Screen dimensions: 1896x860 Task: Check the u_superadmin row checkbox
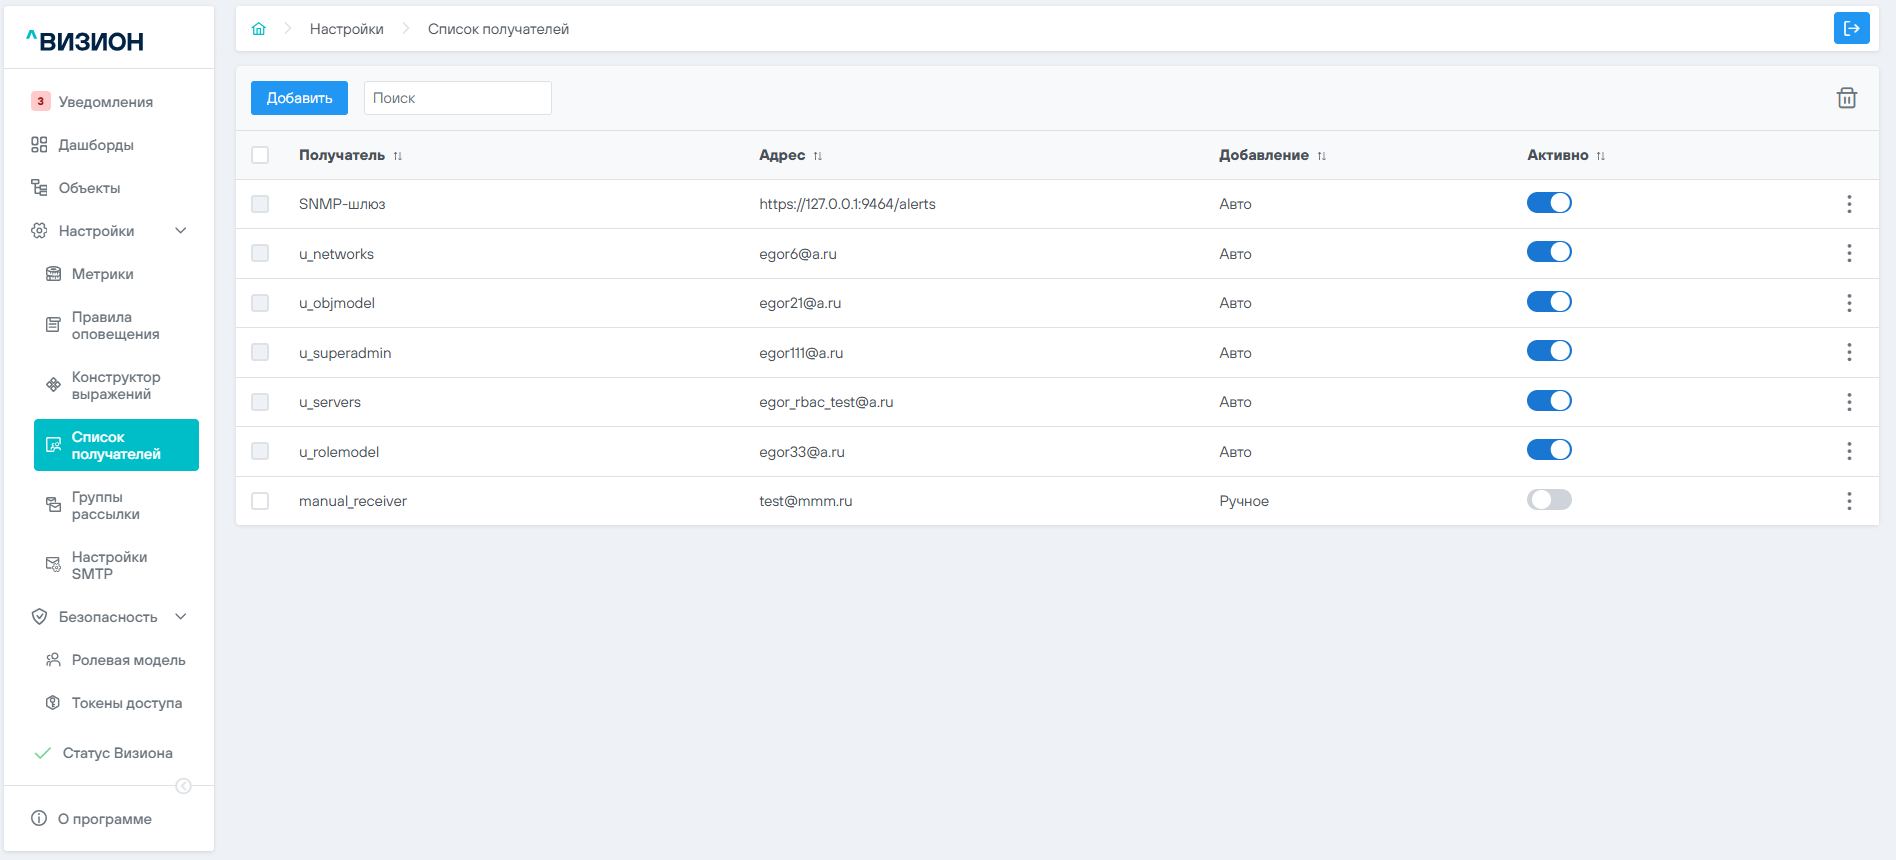[x=260, y=352]
